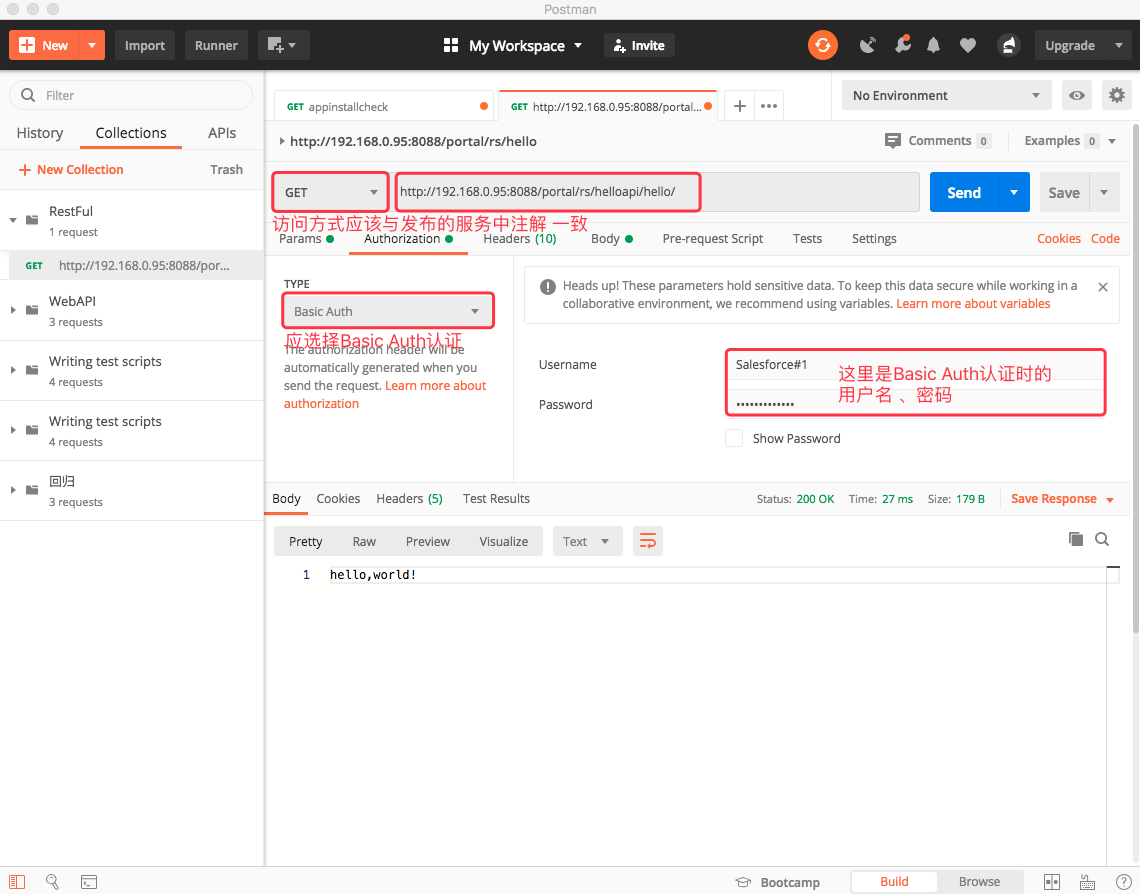1140x894 pixels.
Task: Toggle the word wrap icon in response
Action: click(x=648, y=541)
